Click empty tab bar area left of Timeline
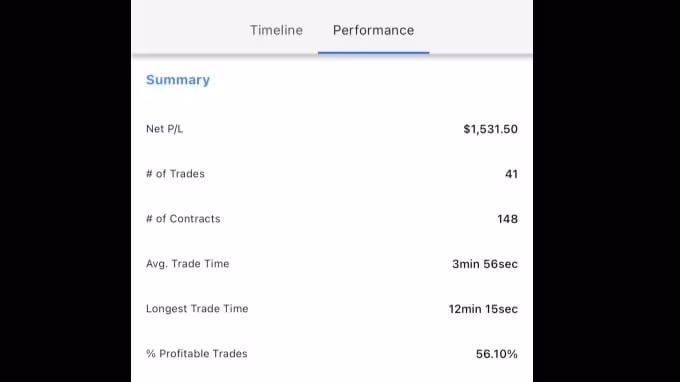680x382 pixels. [190, 27]
